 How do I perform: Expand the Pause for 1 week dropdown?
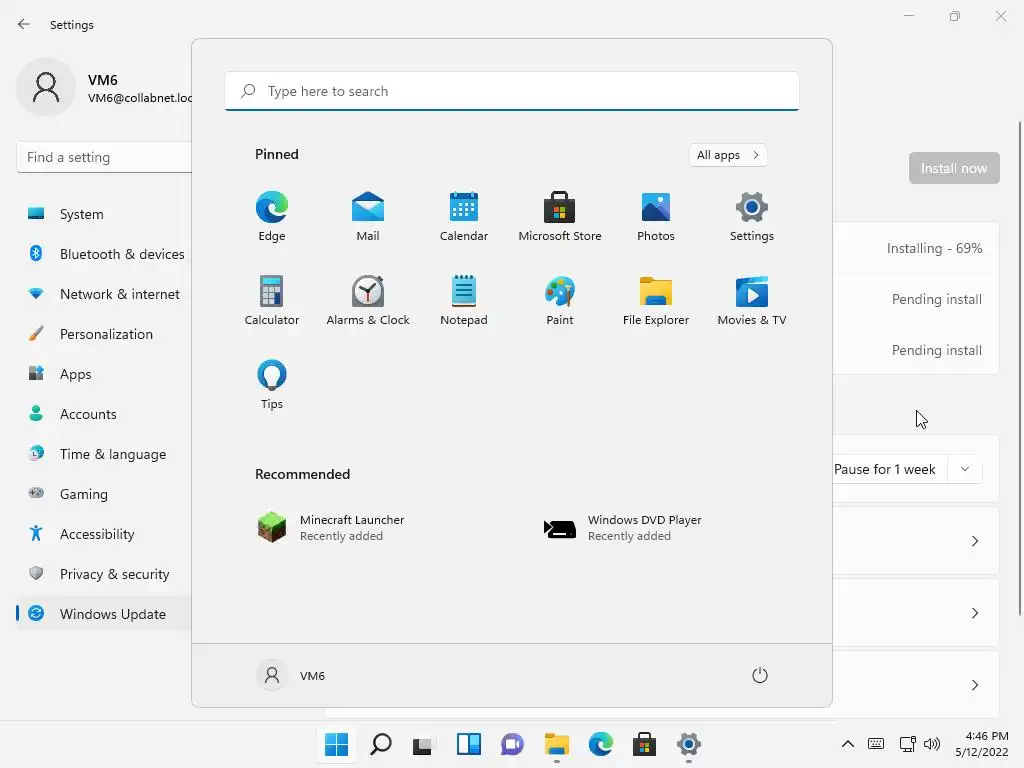(x=965, y=469)
